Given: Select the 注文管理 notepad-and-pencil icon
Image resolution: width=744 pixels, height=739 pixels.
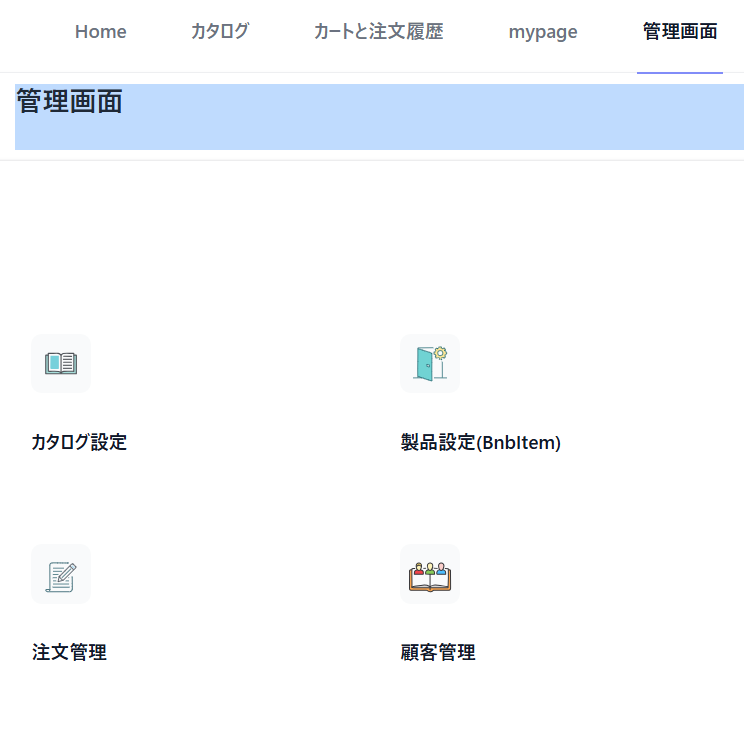Looking at the screenshot, I should tap(61, 574).
